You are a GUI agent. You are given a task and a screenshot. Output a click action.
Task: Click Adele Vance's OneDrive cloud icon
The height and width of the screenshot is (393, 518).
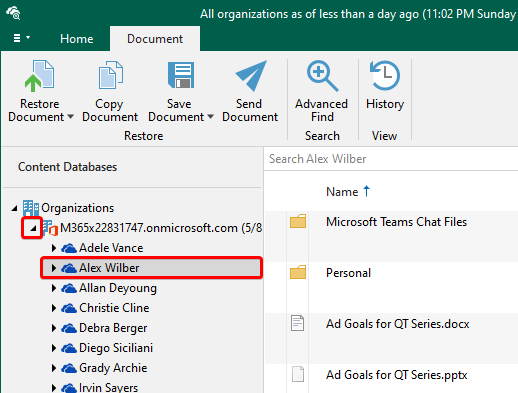click(69, 248)
